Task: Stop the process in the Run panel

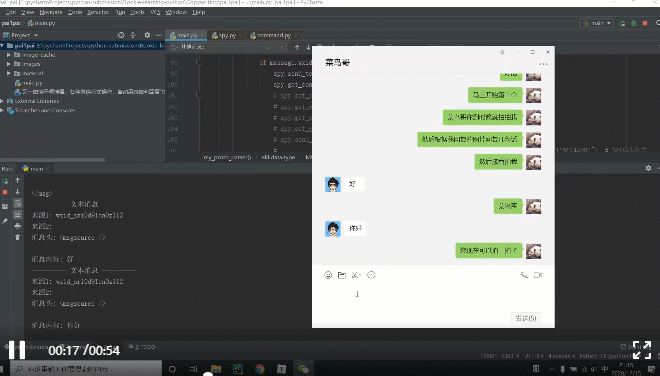Action: [x=5, y=192]
